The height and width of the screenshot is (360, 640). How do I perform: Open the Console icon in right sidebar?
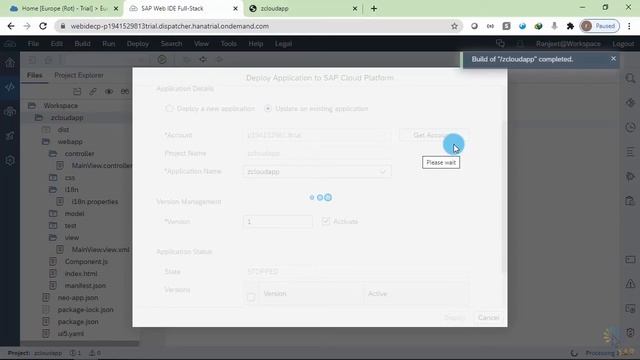click(630, 260)
